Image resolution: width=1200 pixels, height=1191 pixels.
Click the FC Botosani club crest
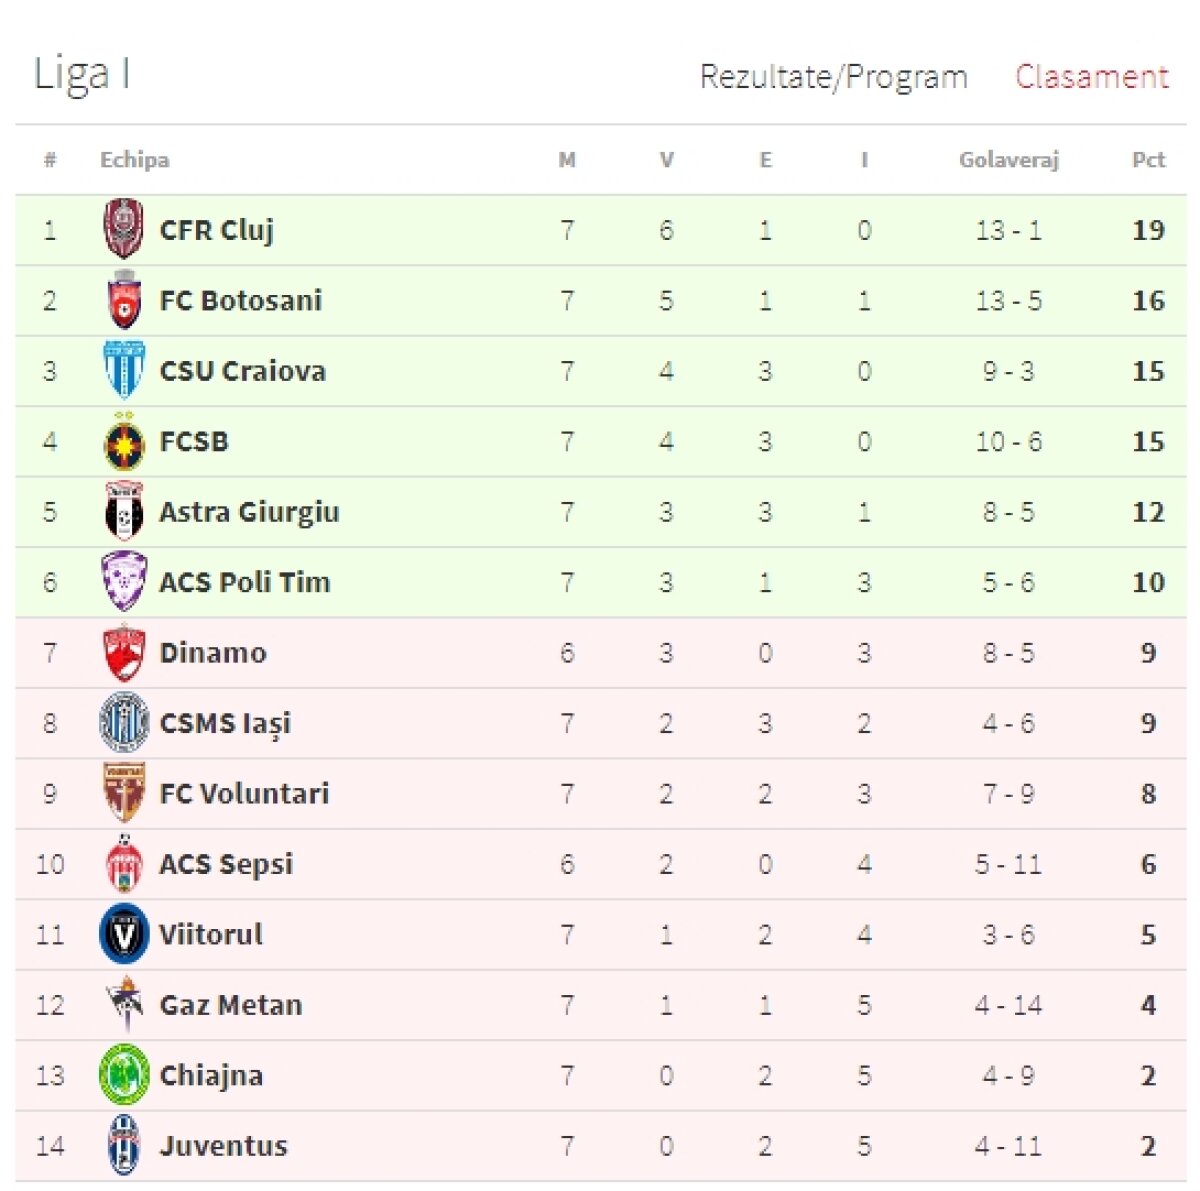click(x=124, y=300)
